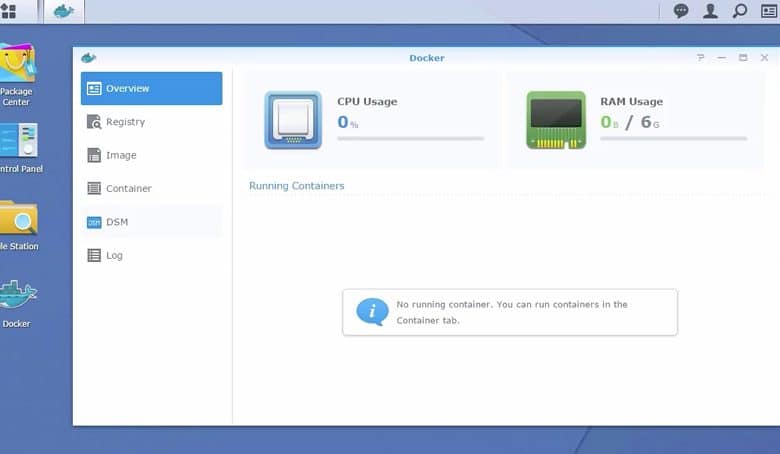Click the No running container message
This screenshot has height=454, width=780.
pyautogui.click(x=512, y=312)
